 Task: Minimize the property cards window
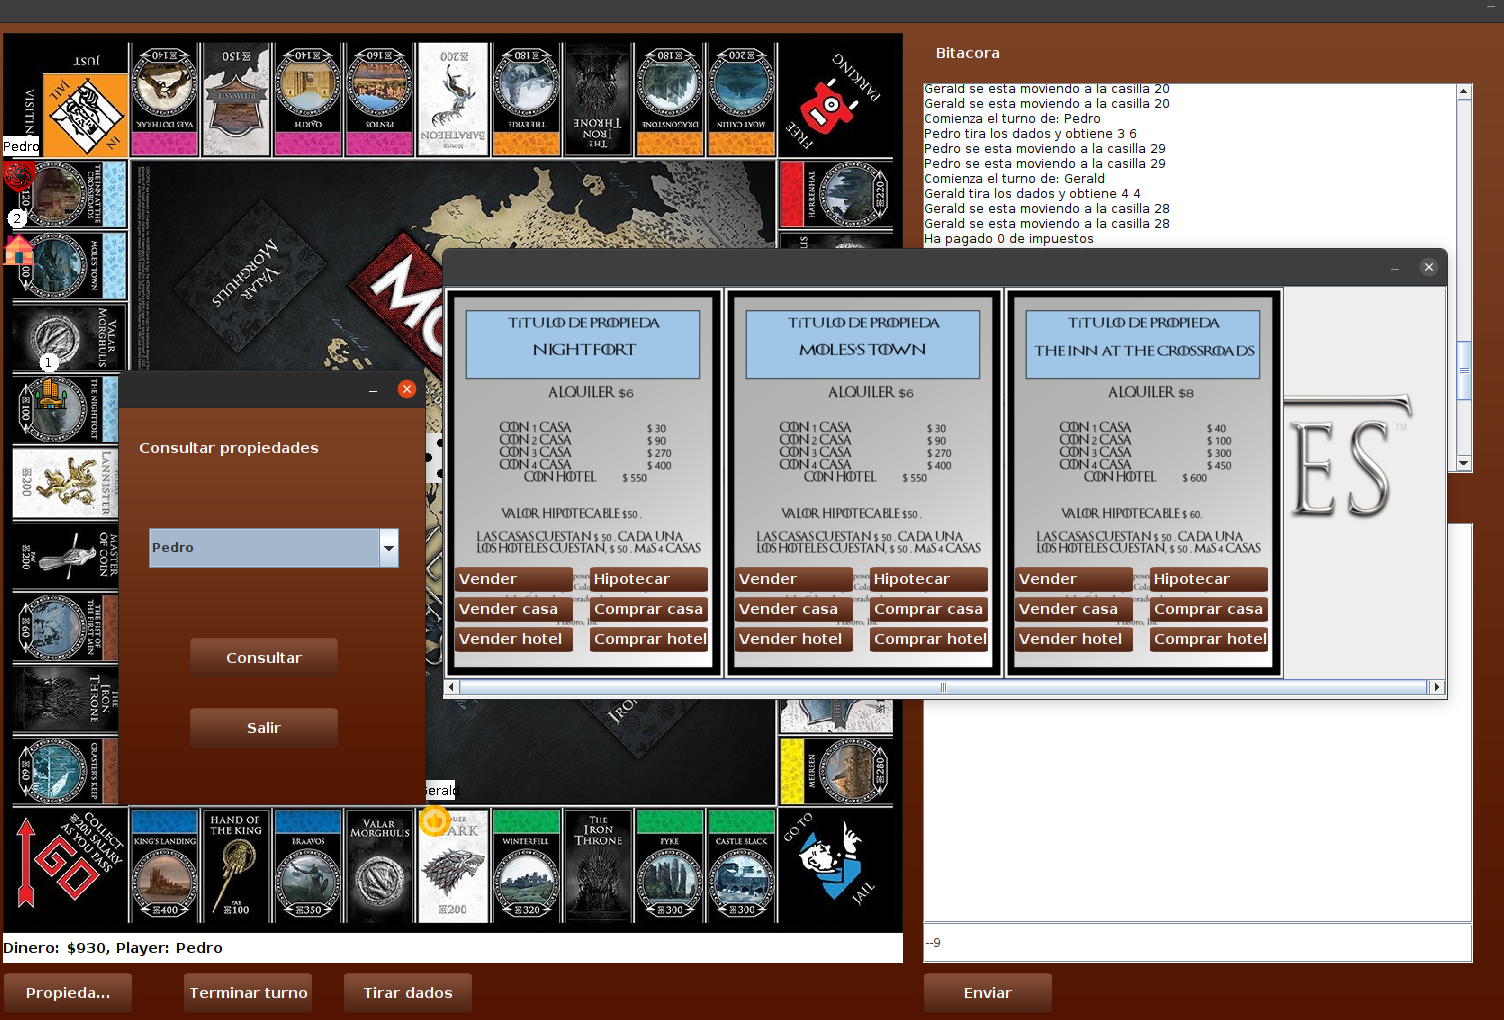click(1395, 268)
